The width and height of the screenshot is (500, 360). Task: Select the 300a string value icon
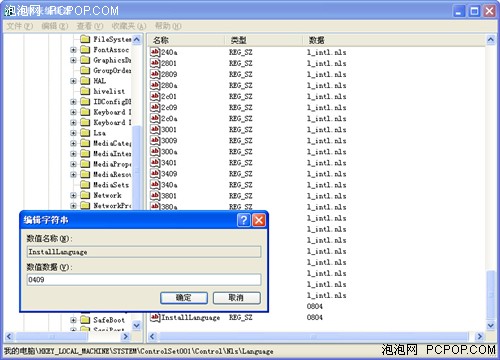(155, 151)
